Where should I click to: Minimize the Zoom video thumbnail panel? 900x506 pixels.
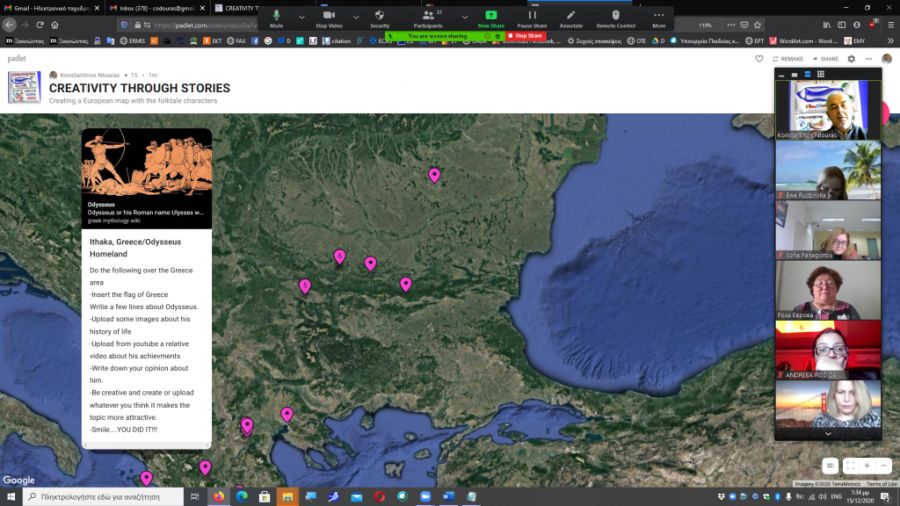coord(781,75)
